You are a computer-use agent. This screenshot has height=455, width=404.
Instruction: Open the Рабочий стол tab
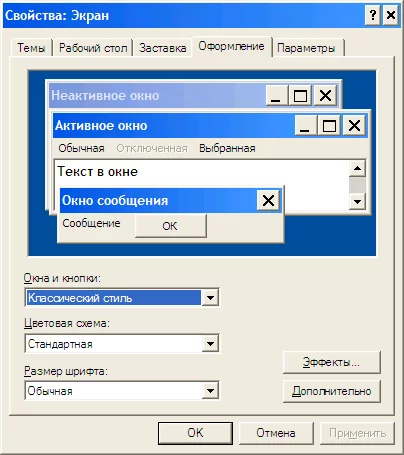click(93, 48)
